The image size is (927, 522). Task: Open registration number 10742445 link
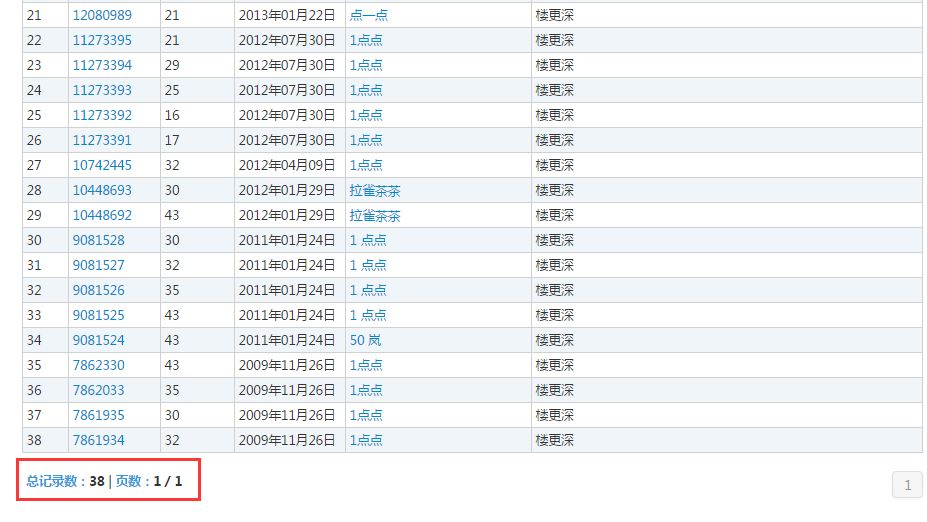102,165
